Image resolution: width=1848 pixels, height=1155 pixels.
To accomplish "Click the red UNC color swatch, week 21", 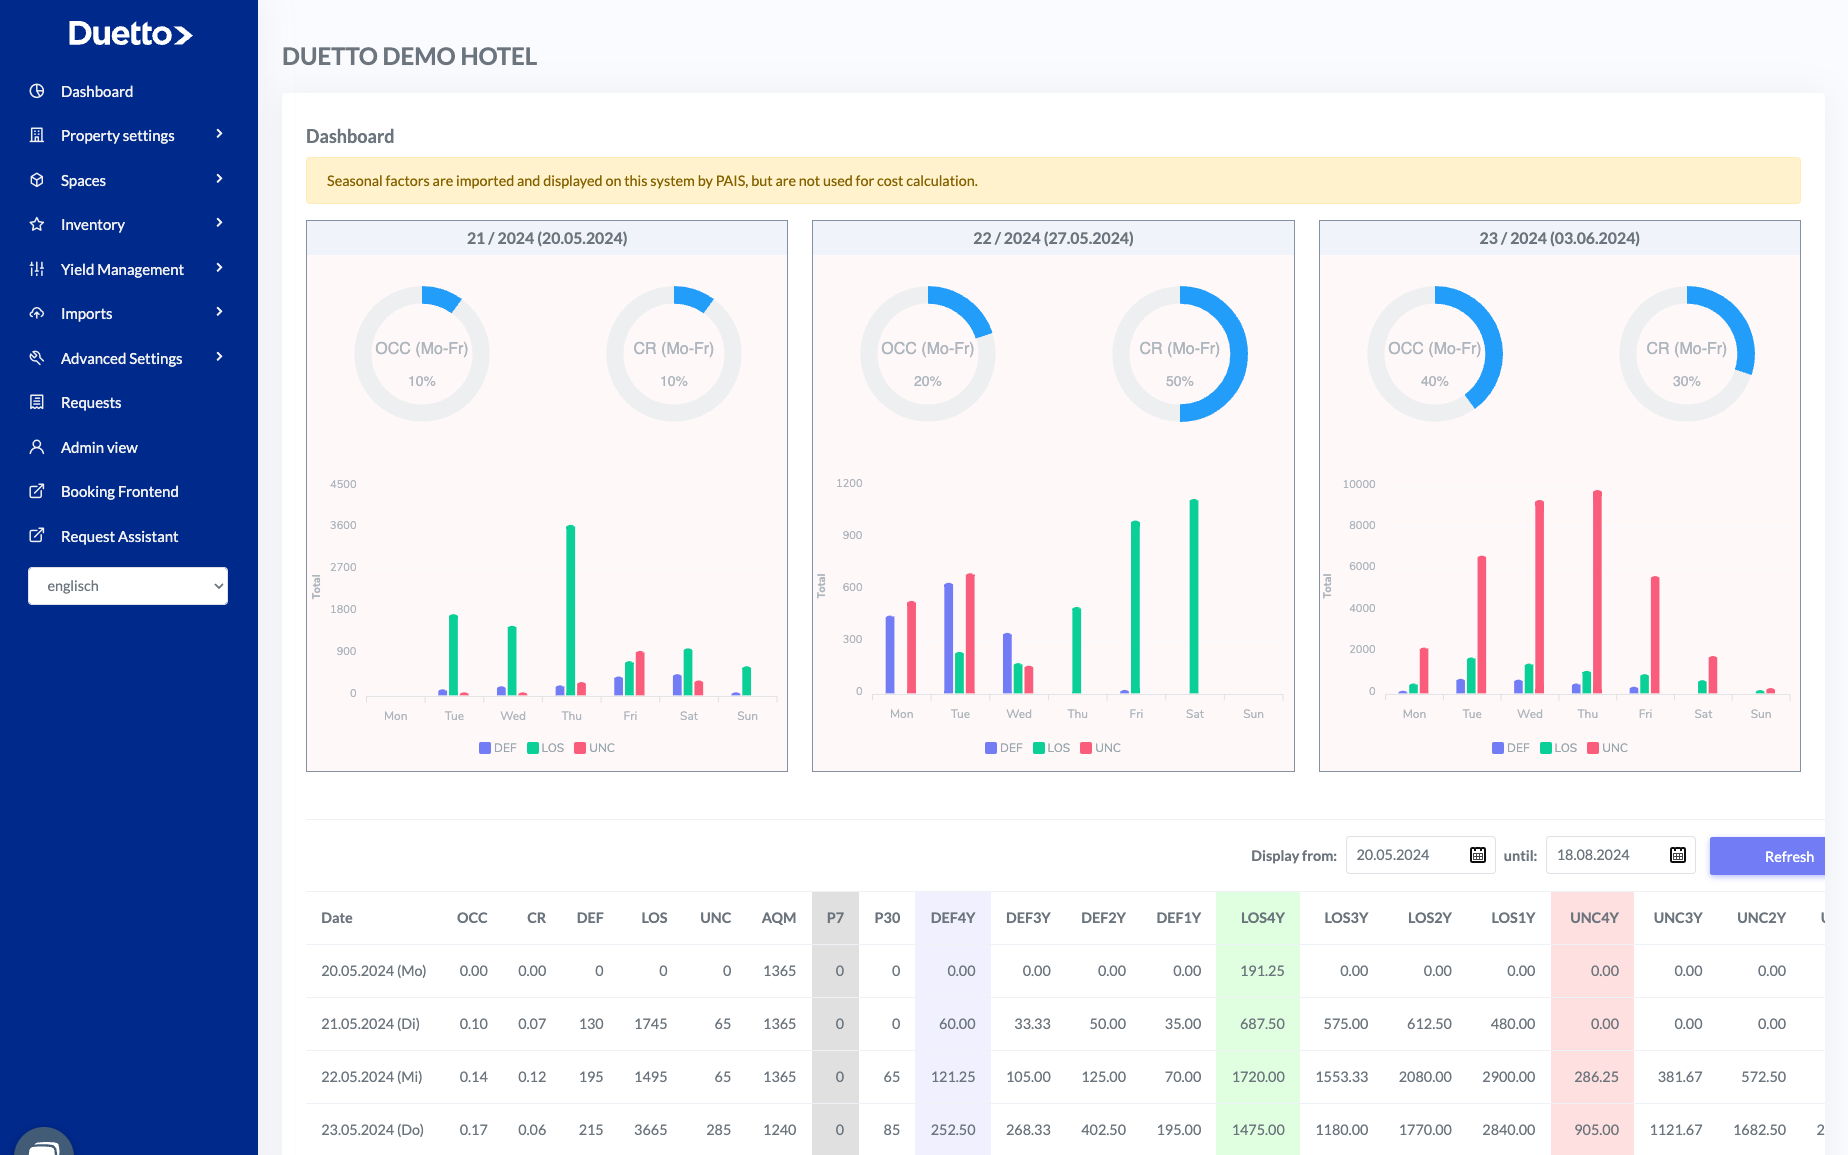I will (x=580, y=748).
